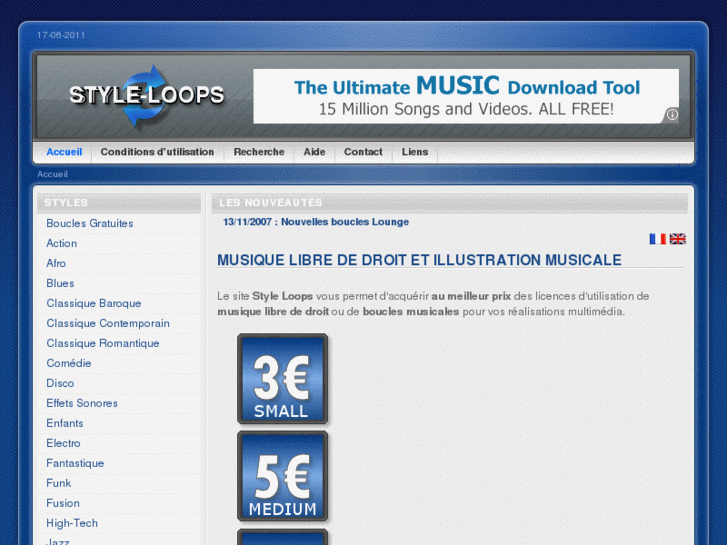Click the 17-06-2011 date text
727x545 pixels.
tap(61, 35)
